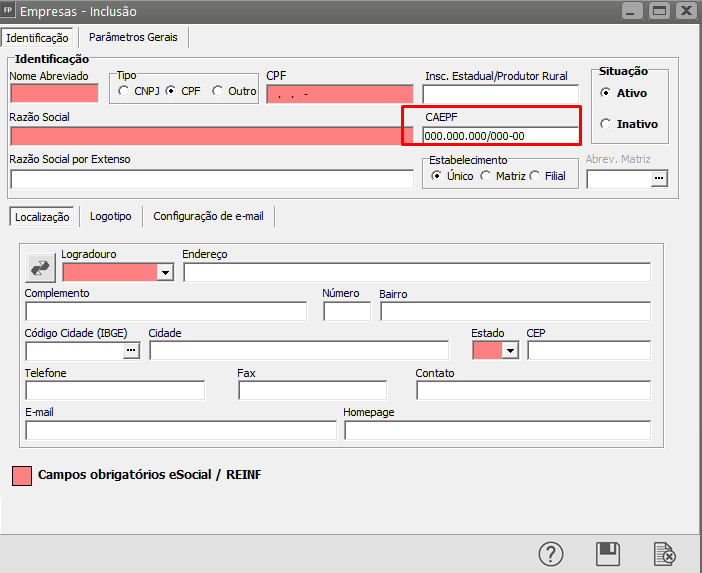This screenshot has height=573, width=702.
Task: Click the cancel document icon
Action: tap(663, 553)
